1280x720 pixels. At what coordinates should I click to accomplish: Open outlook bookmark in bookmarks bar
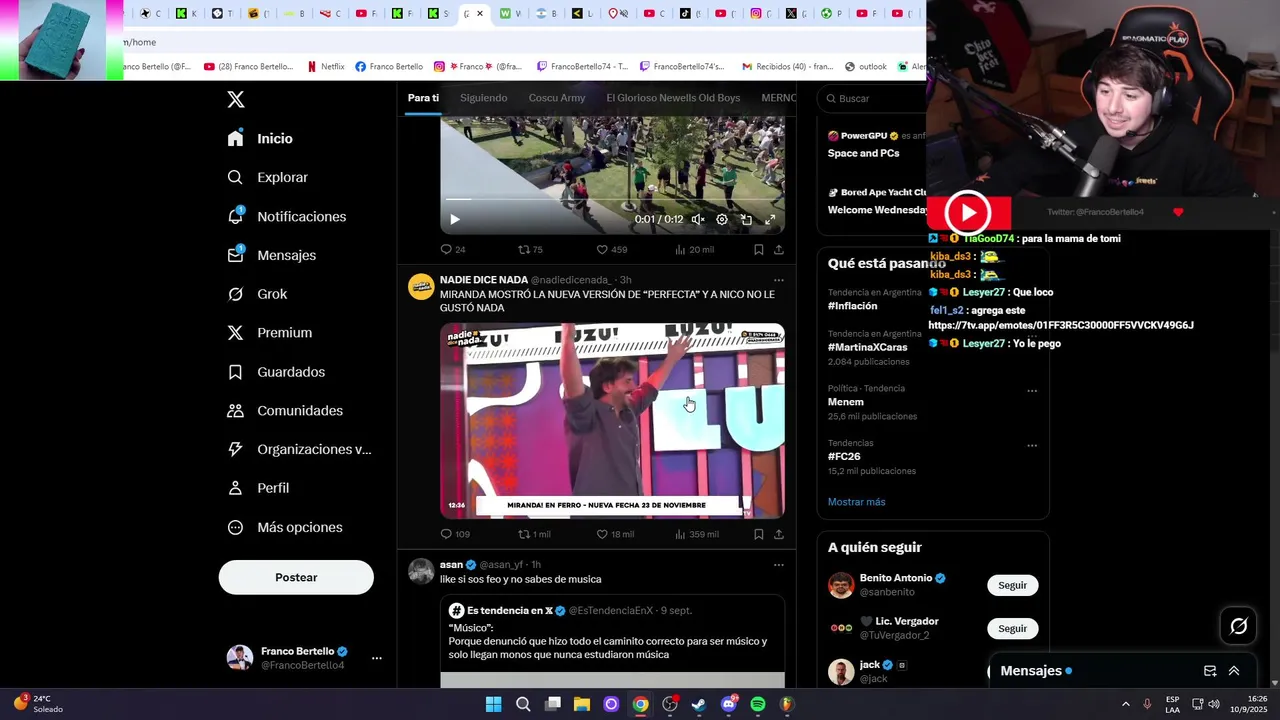(x=866, y=66)
